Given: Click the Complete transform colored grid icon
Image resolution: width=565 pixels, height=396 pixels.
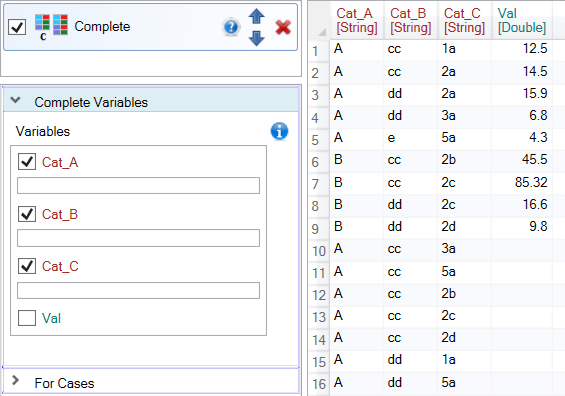Looking at the screenshot, I should coord(52,25).
